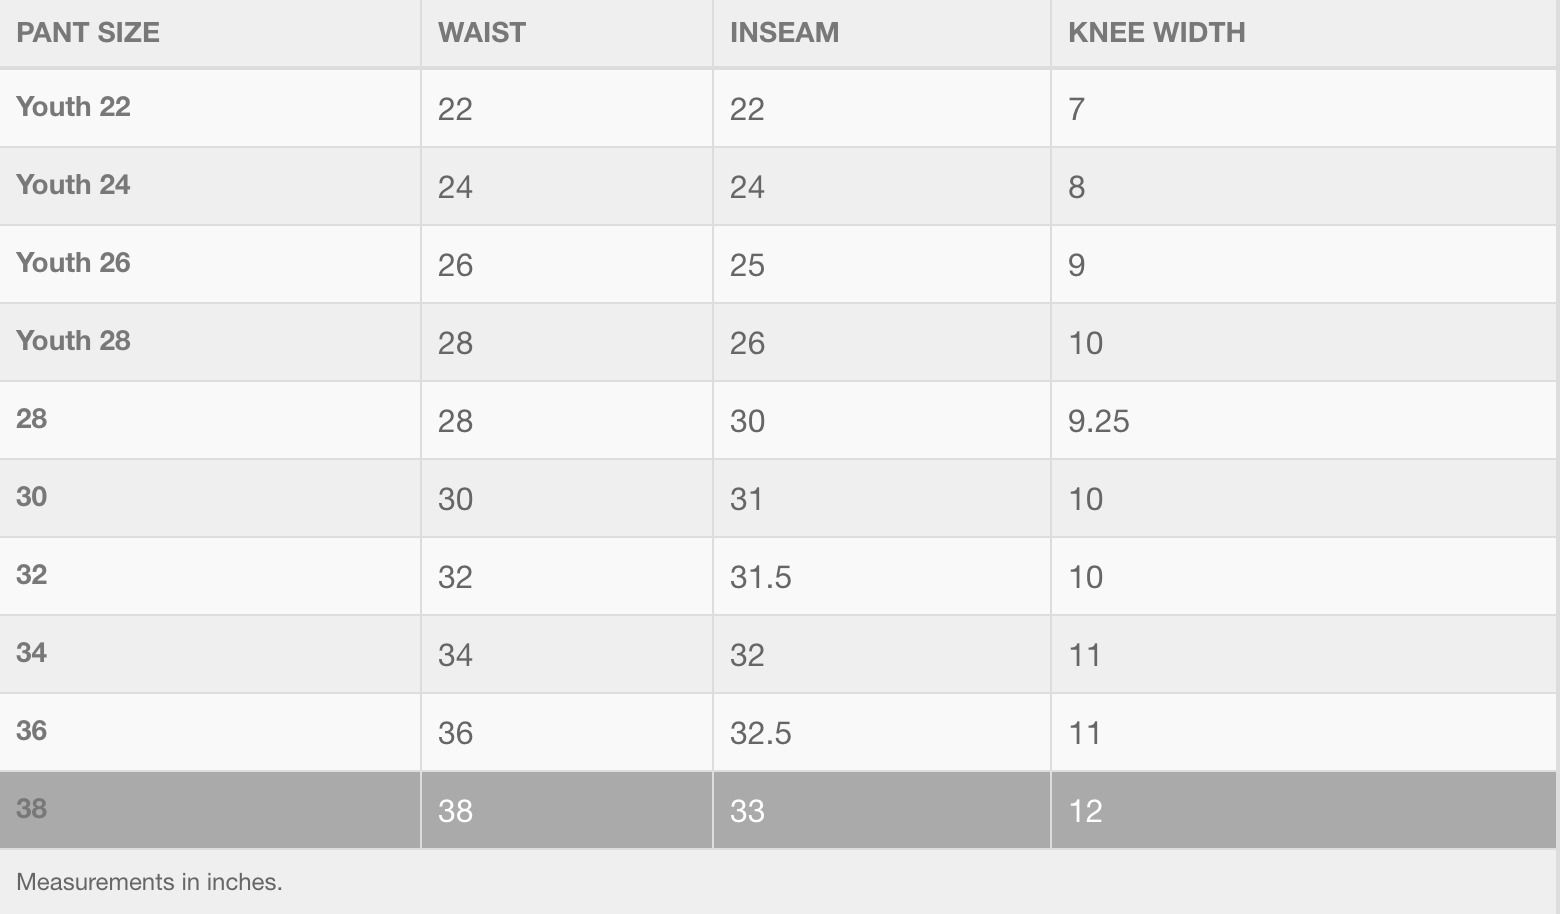Click the knee width 12 cell
1560x914 pixels.
(1086, 811)
